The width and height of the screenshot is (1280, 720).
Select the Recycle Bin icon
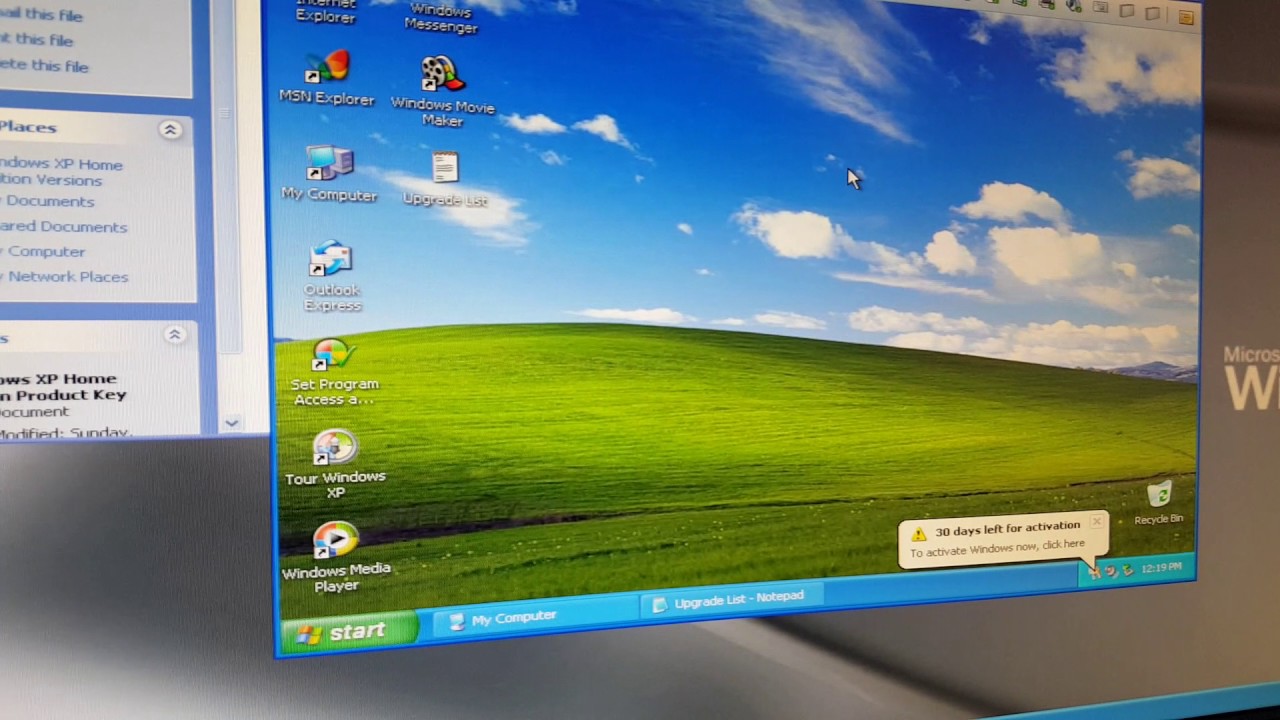pos(1159,503)
